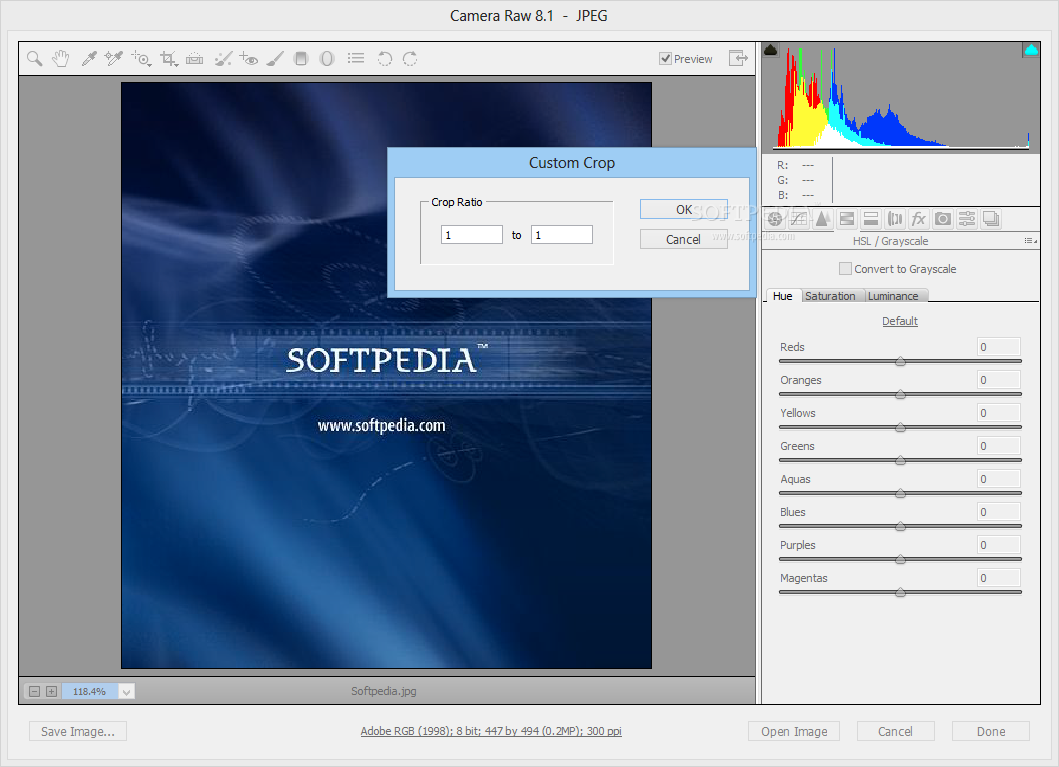Rotate image 90 degrees counter-clockwise
Image resolution: width=1059 pixels, height=767 pixels.
point(385,59)
